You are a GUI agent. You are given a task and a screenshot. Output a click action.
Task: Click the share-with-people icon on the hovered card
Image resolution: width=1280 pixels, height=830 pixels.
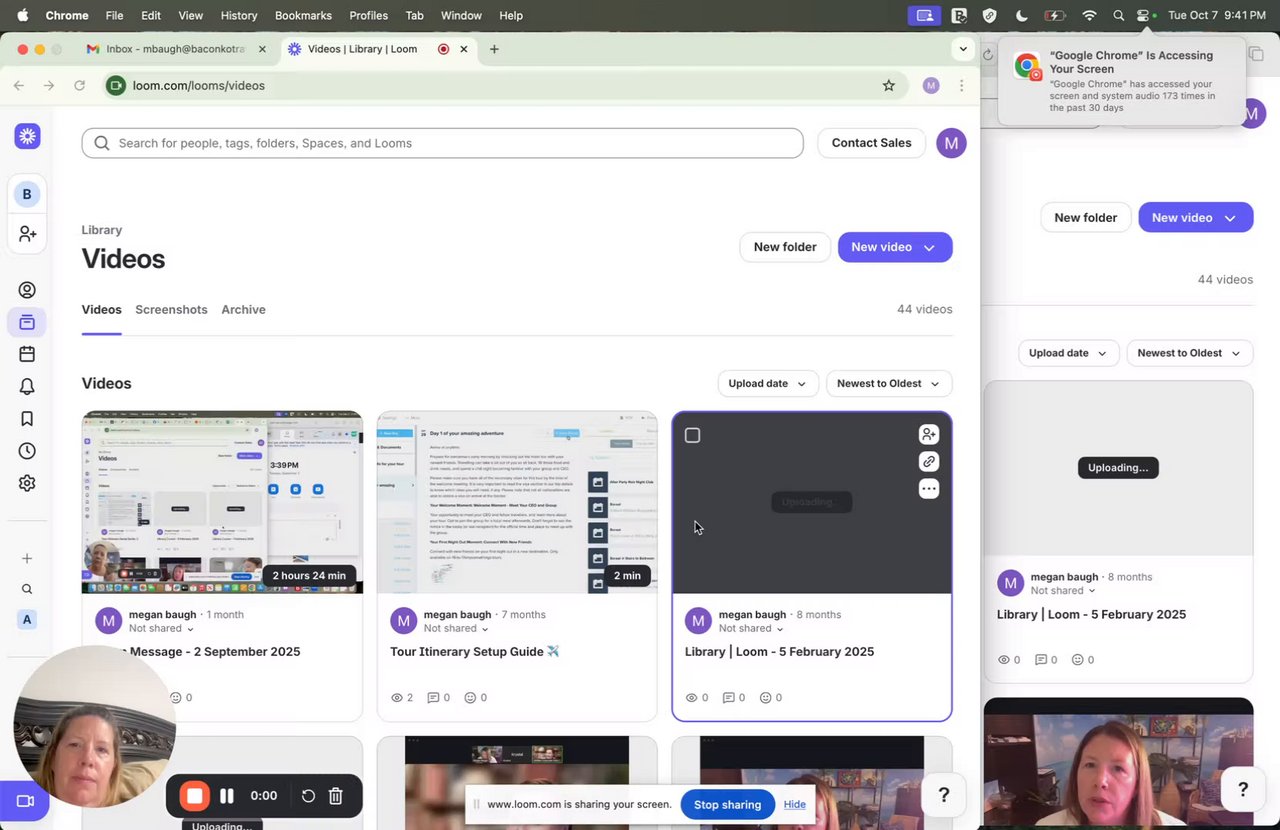929,434
